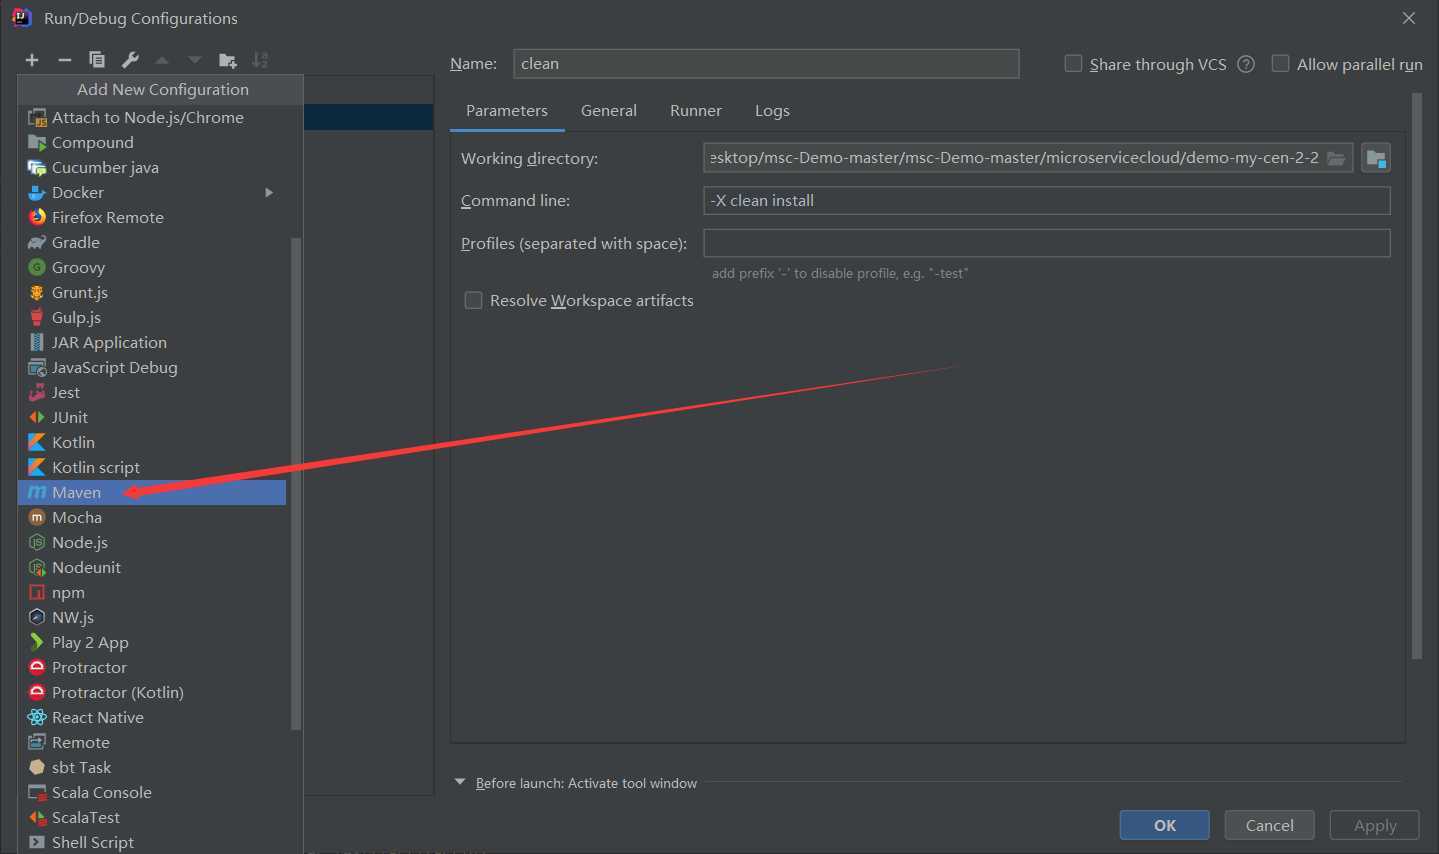Choose Cucumber java configuration type

[x=152, y=167]
